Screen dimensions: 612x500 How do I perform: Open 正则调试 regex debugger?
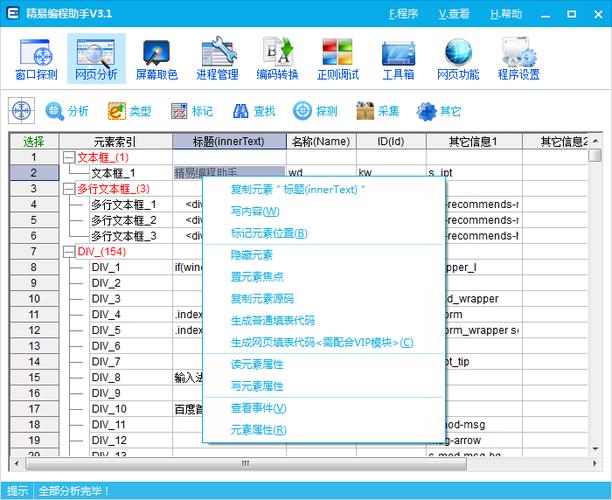point(338,59)
